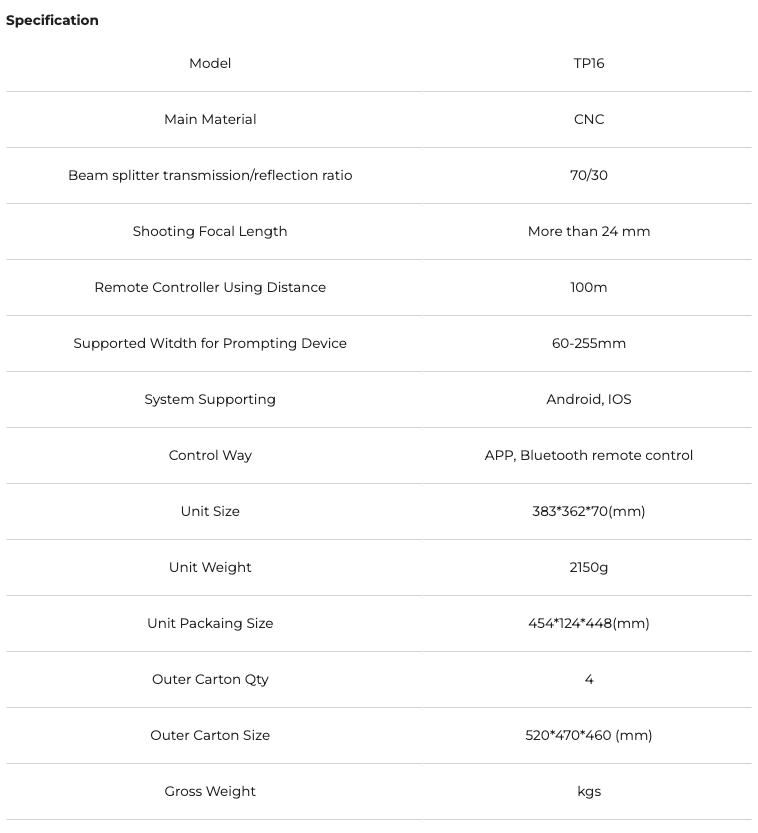Click the 60-255mm width value

tap(589, 343)
